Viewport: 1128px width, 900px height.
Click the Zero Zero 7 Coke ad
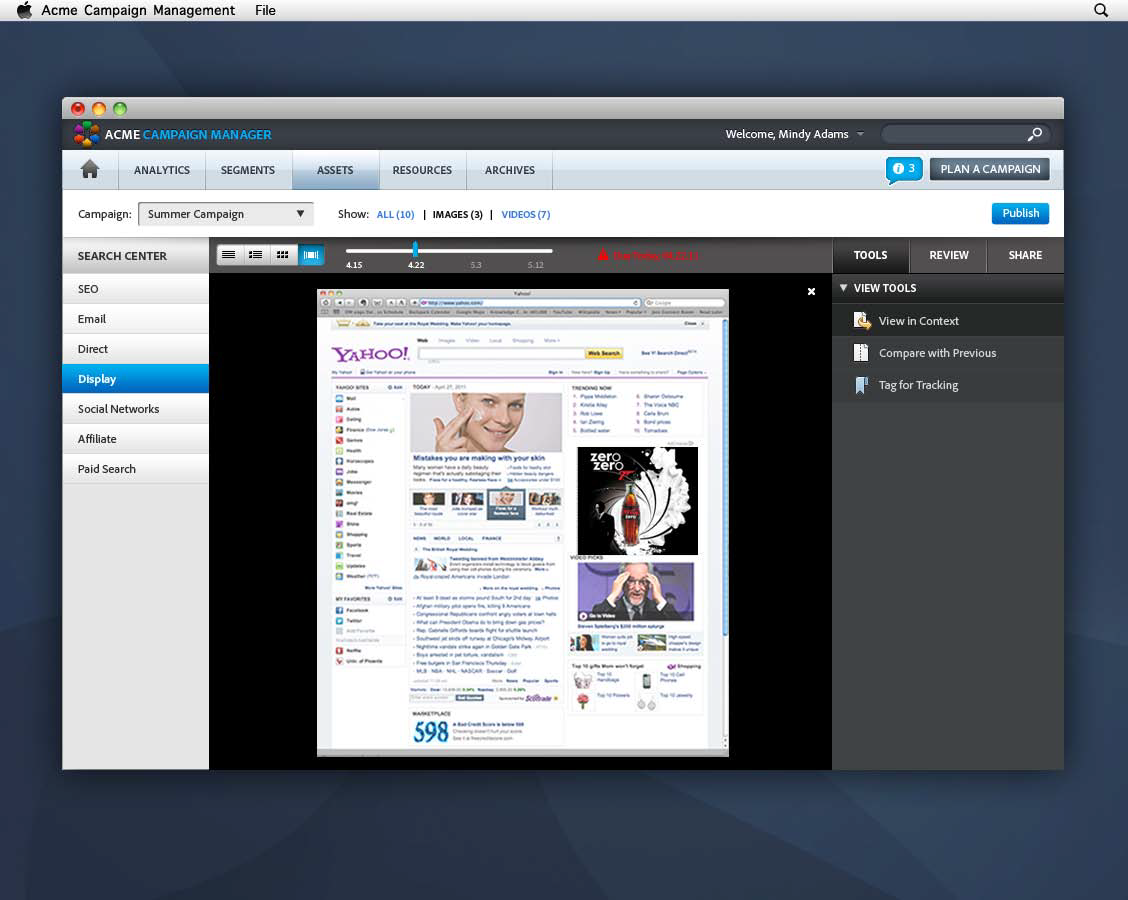coord(637,501)
